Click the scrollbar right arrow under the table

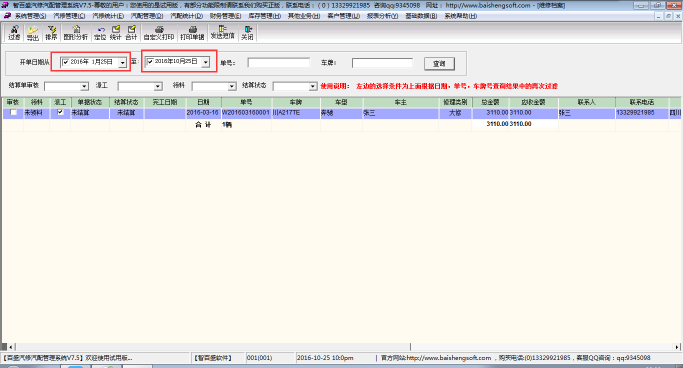(x=677, y=347)
